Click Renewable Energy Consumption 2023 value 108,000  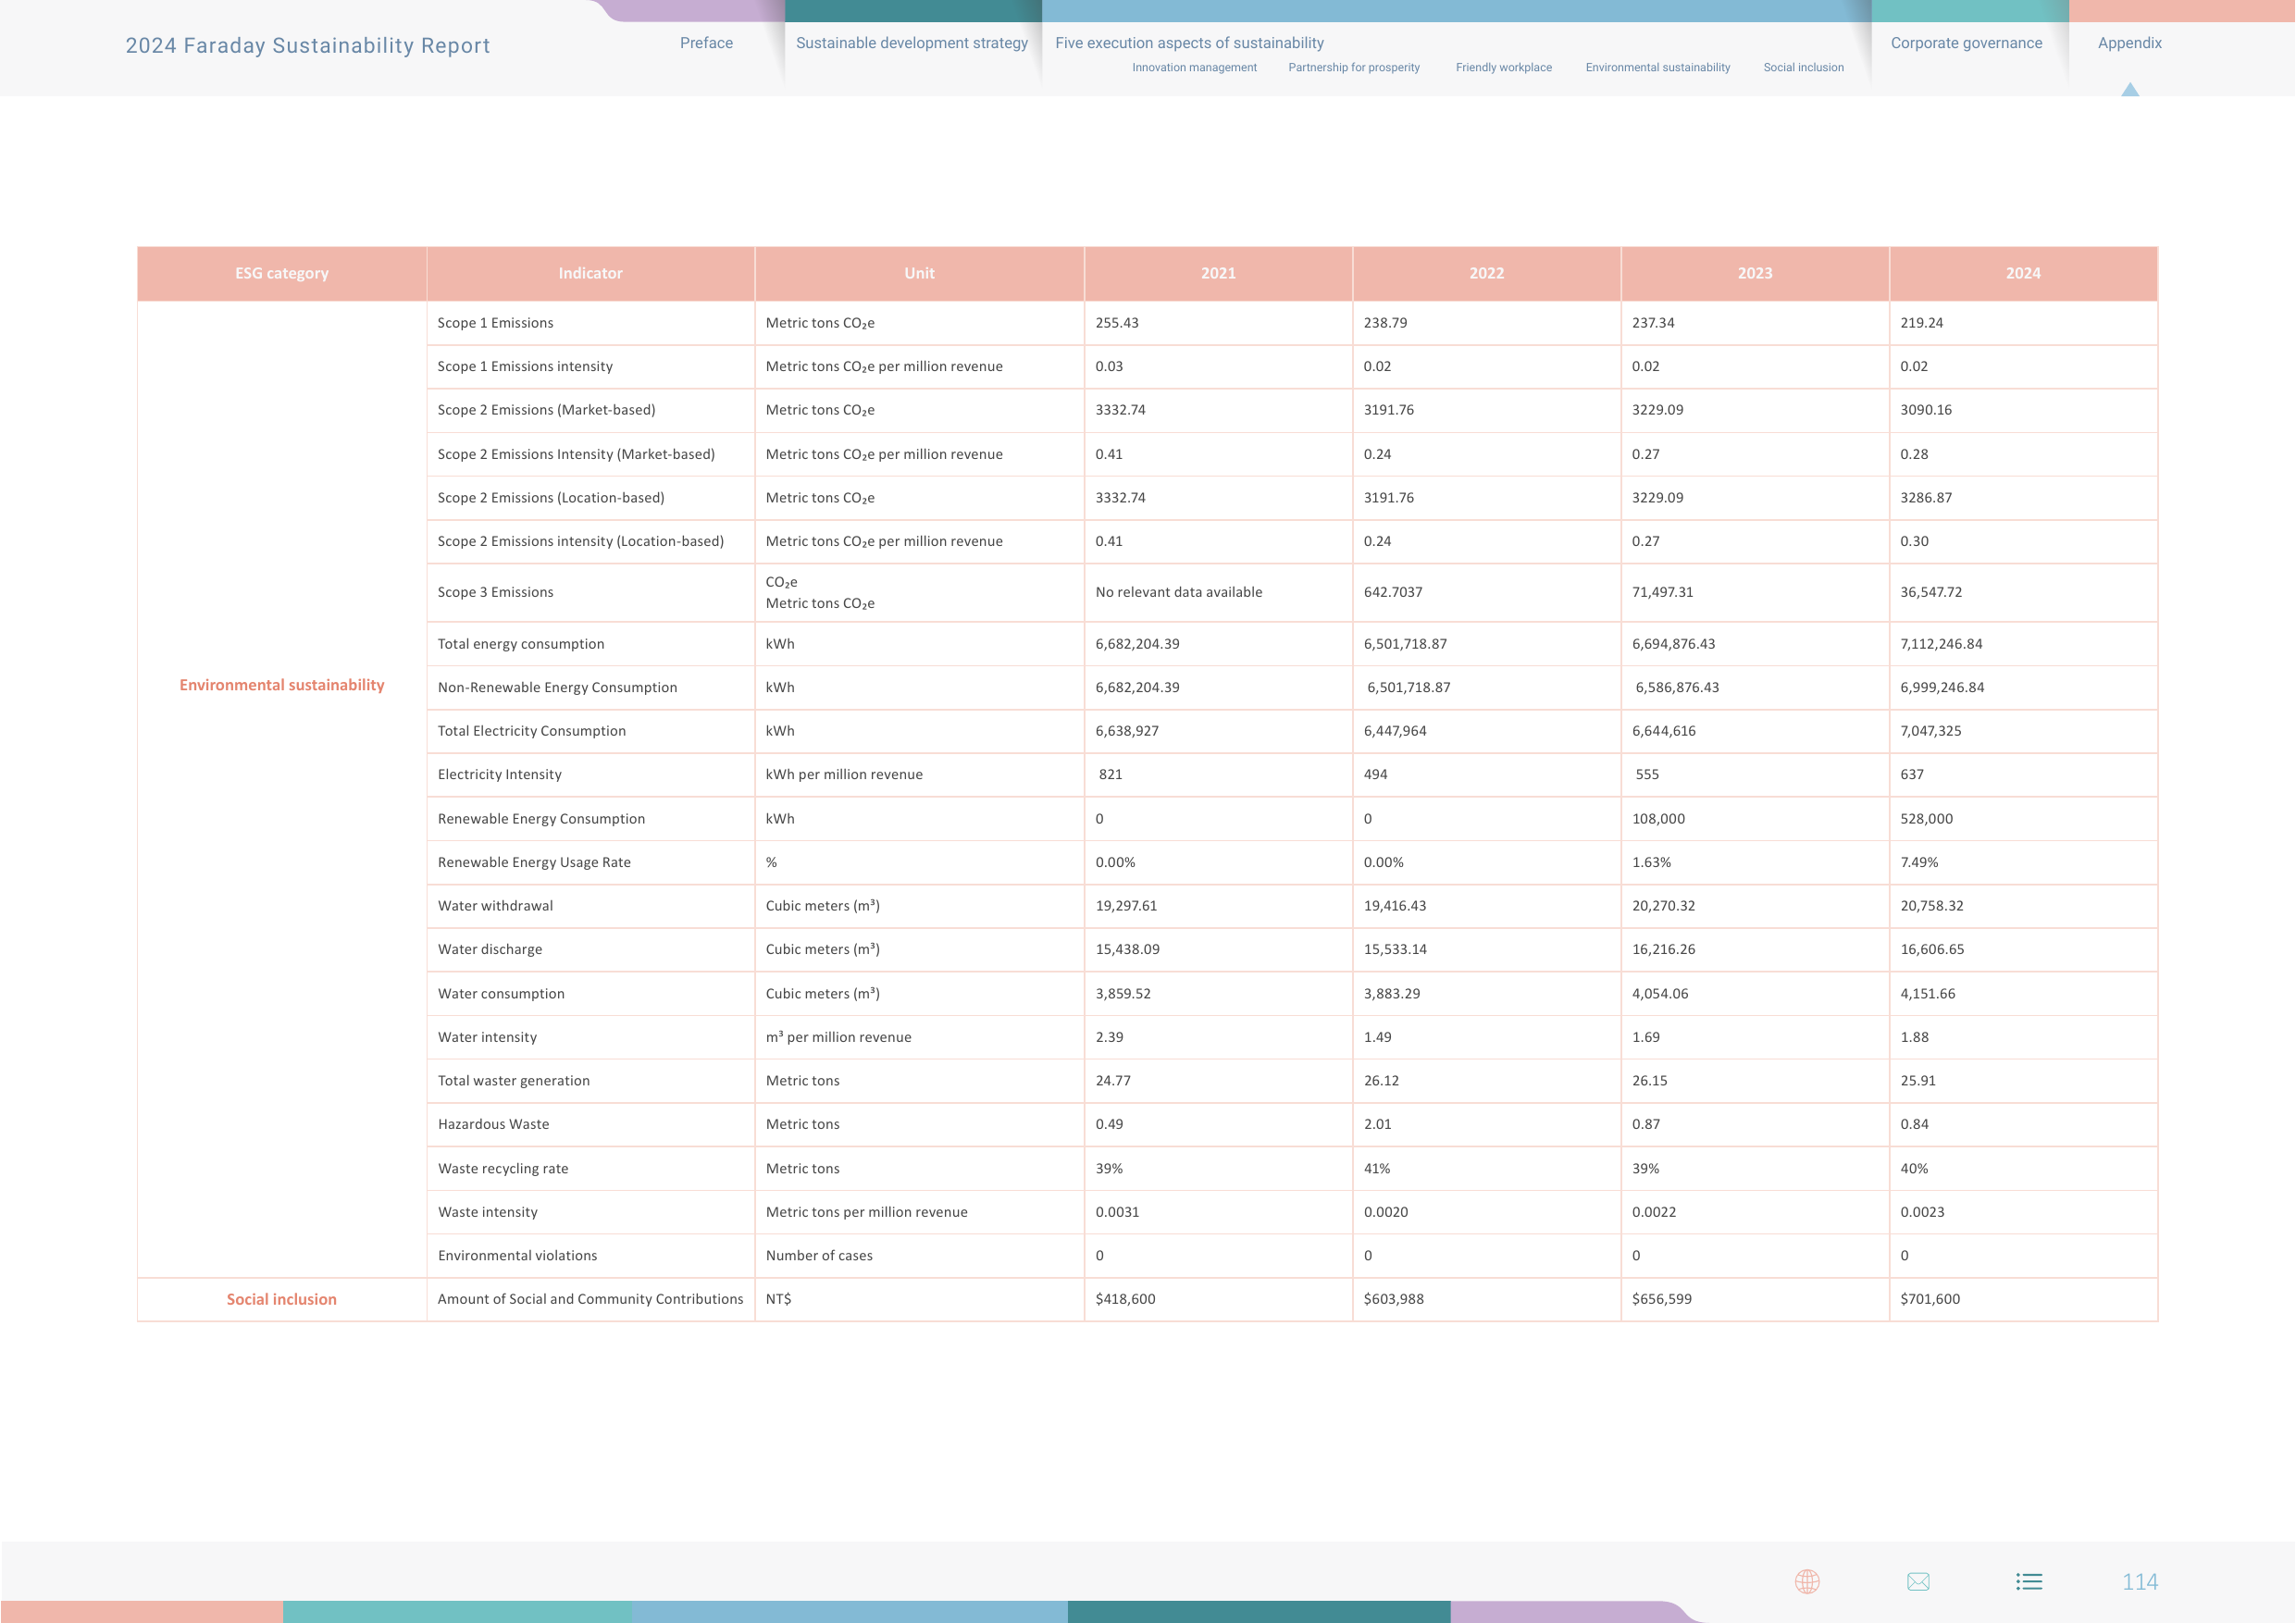(x=1658, y=818)
